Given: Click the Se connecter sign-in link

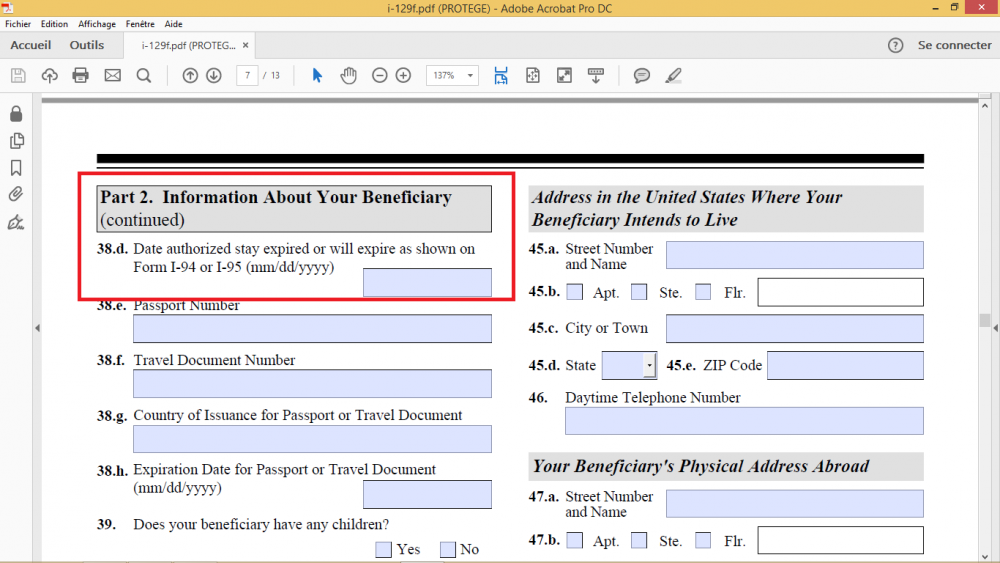Looking at the screenshot, I should (x=954, y=46).
